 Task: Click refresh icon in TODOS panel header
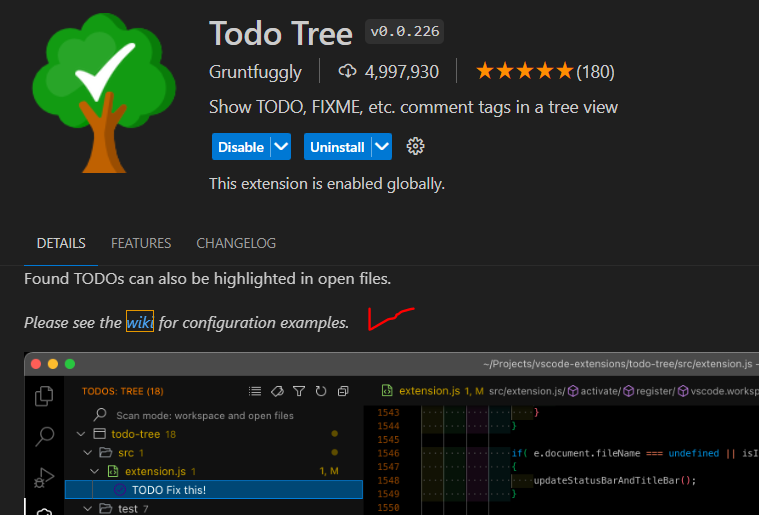pyautogui.click(x=321, y=391)
